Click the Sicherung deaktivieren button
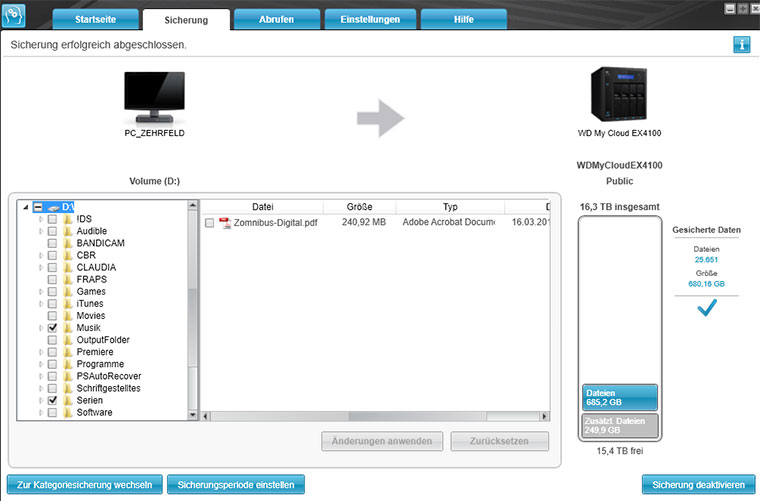The image size is (760, 501). 697,485
